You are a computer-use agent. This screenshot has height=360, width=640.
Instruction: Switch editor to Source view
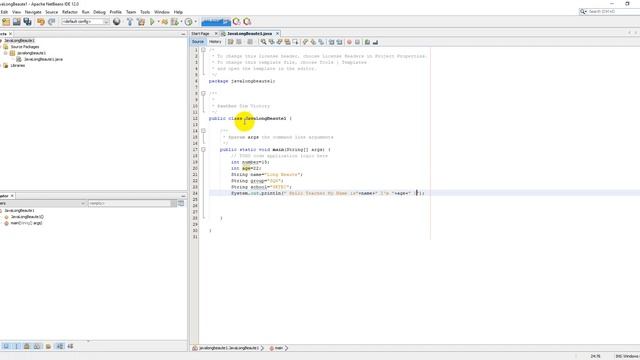point(198,42)
